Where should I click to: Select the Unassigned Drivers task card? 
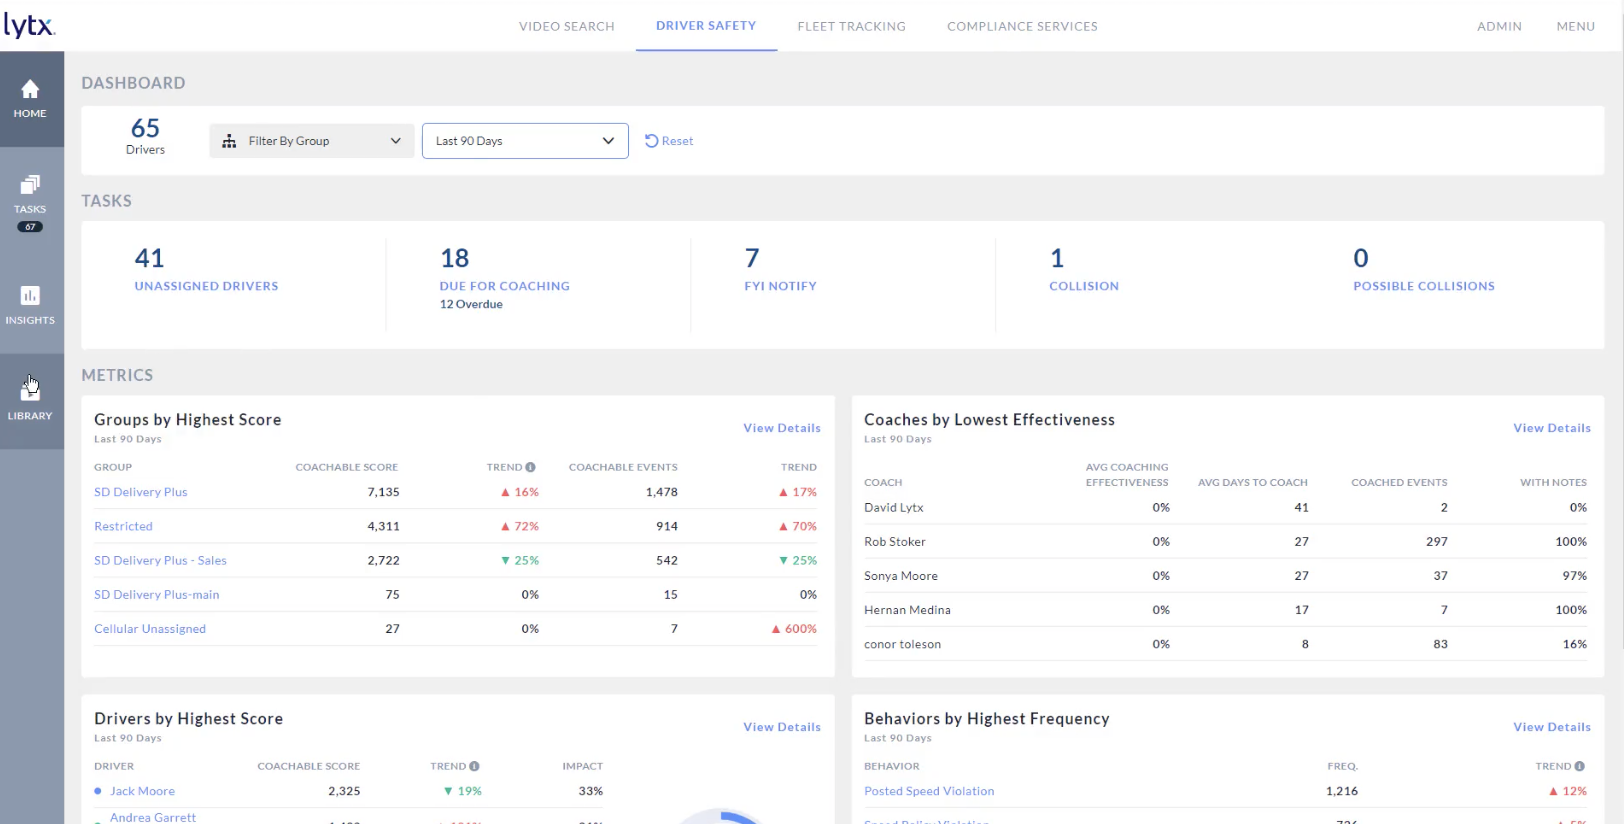click(206, 272)
